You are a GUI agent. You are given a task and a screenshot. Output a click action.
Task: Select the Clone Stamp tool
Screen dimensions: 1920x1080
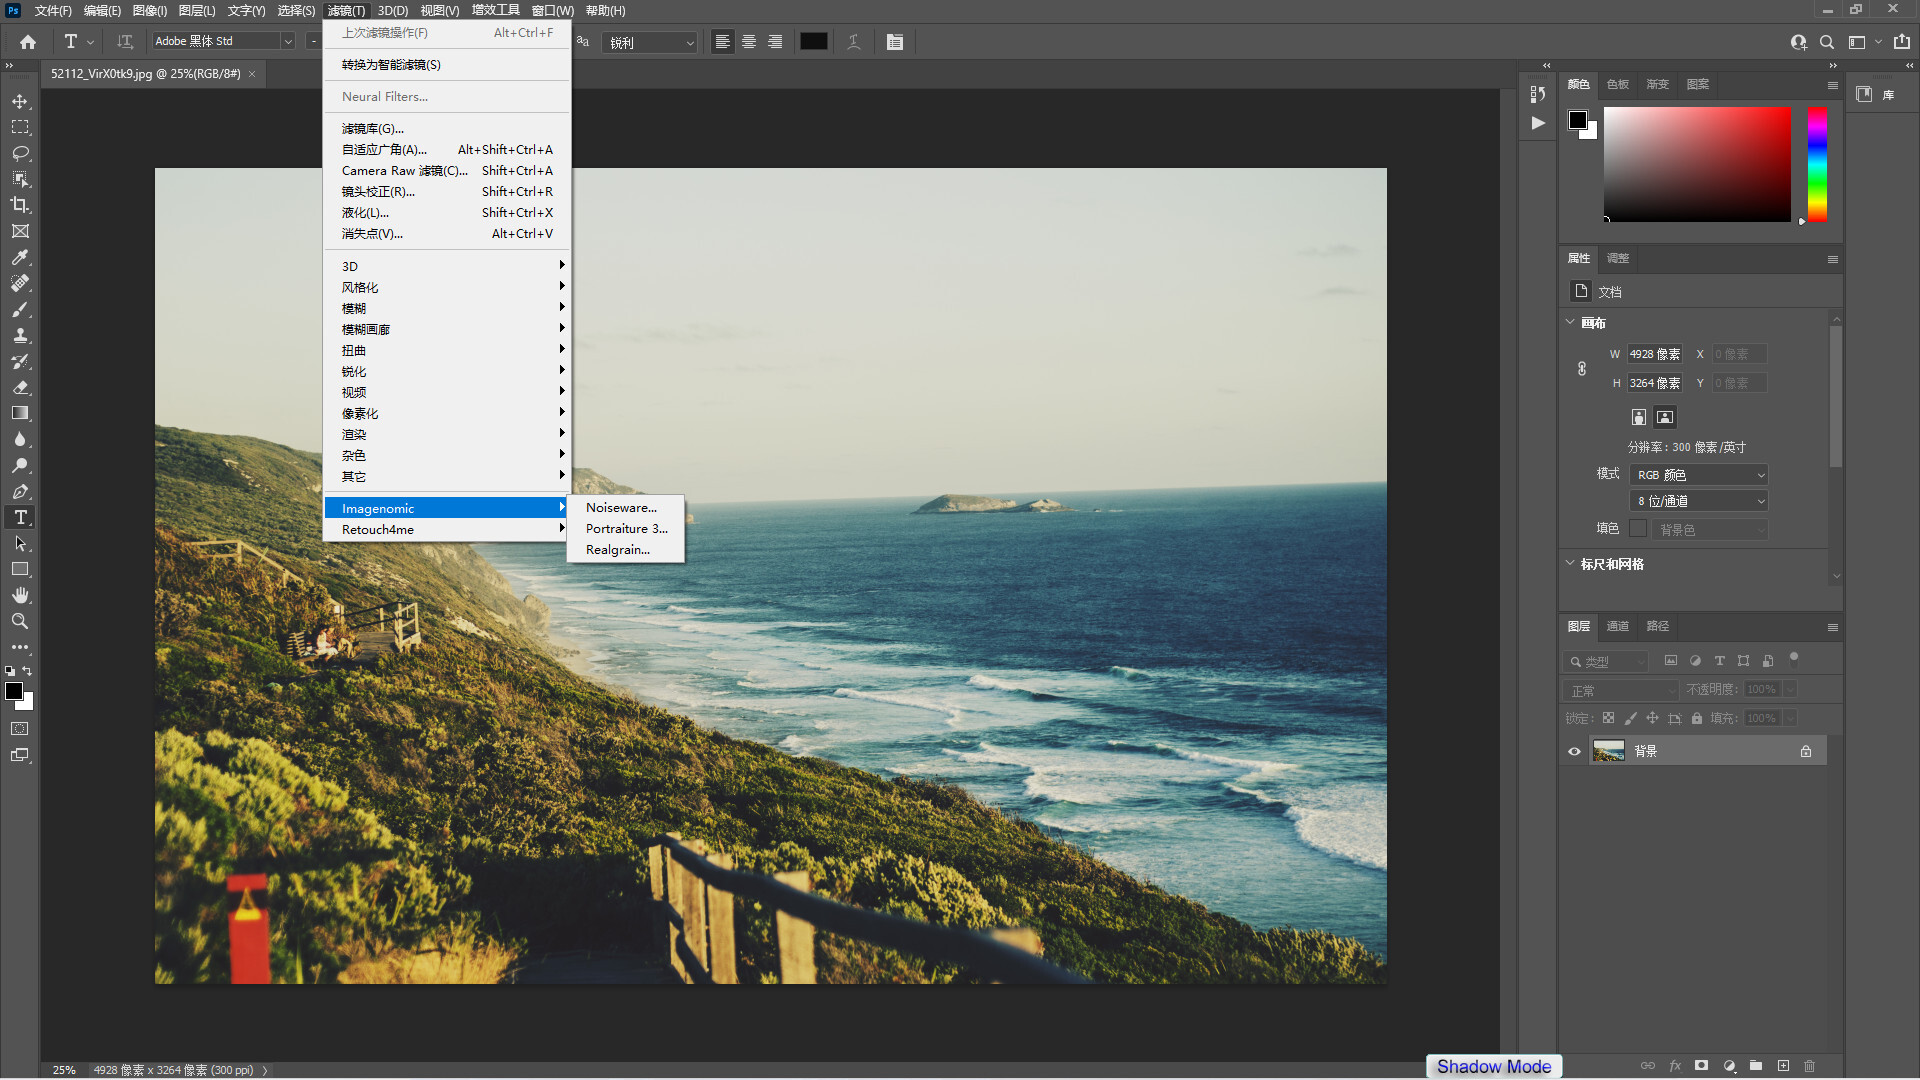tap(20, 336)
